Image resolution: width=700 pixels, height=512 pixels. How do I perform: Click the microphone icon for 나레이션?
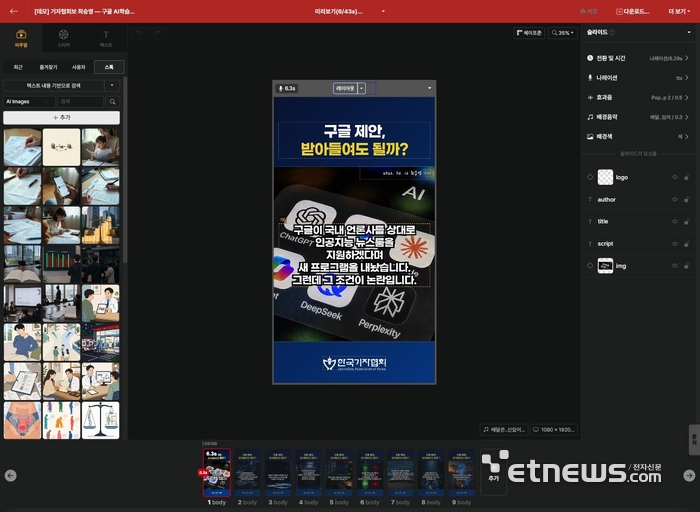(590, 78)
